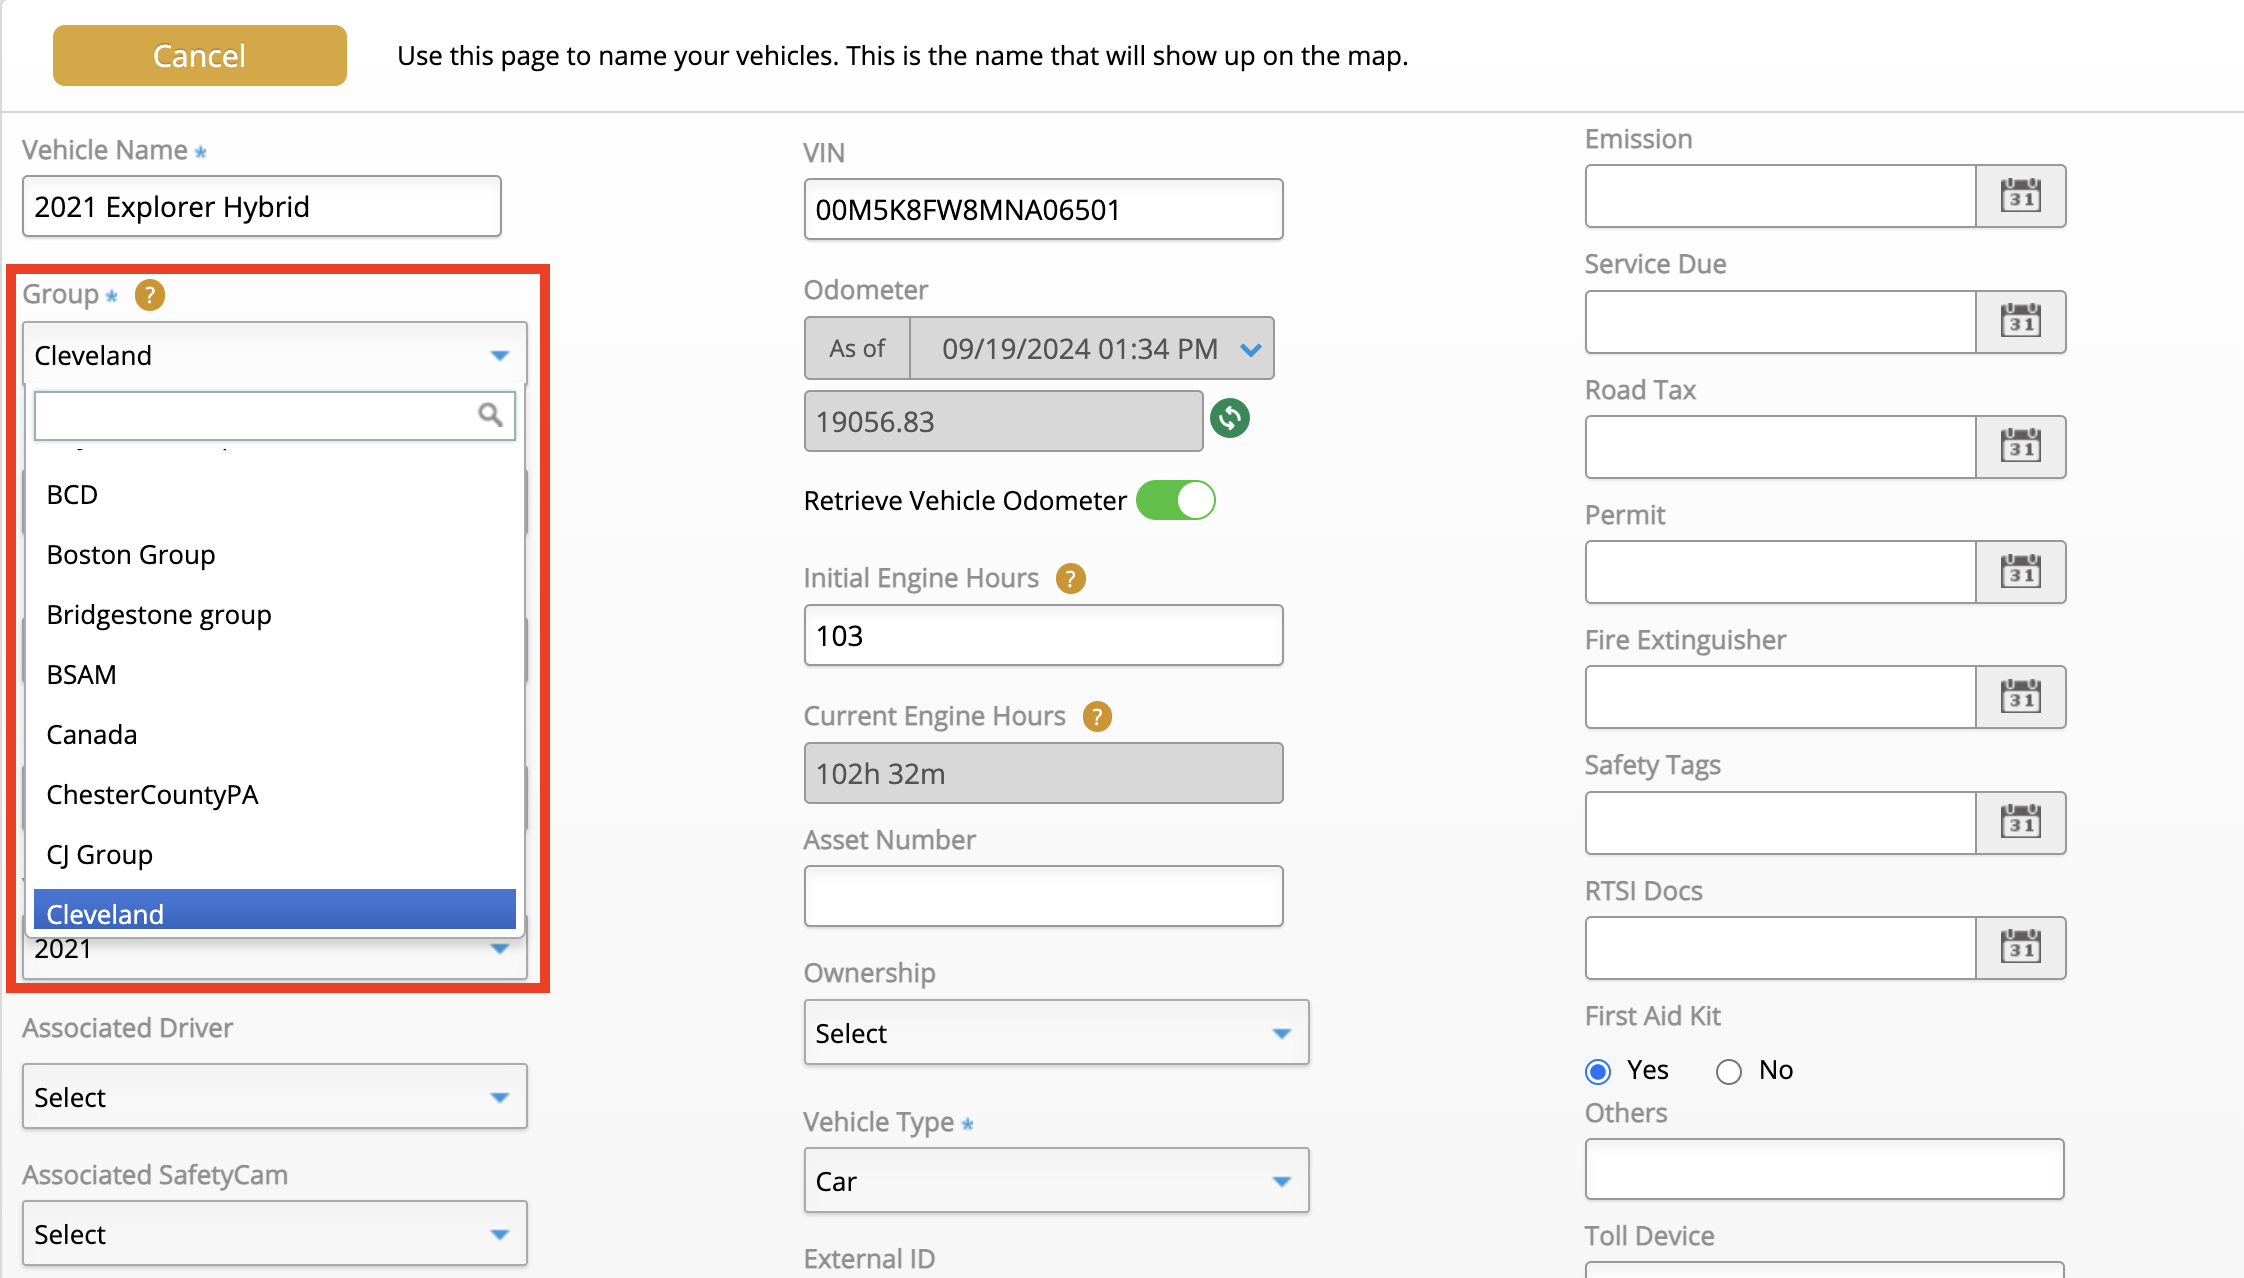Select the Canada group option
2244x1278 pixels.
[x=92, y=735]
